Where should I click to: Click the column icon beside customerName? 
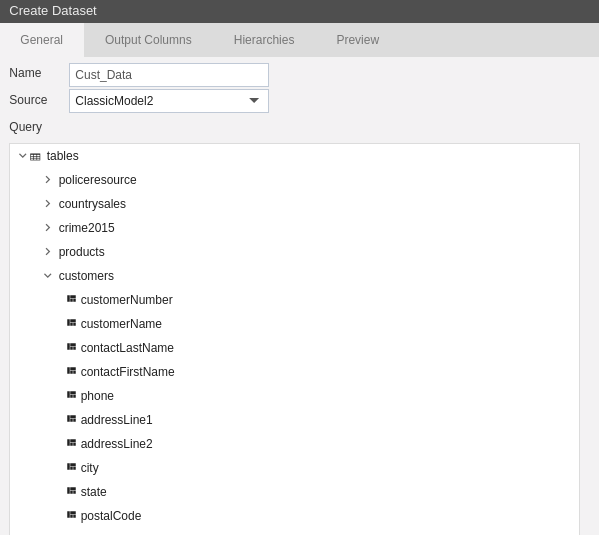tap(71, 323)
